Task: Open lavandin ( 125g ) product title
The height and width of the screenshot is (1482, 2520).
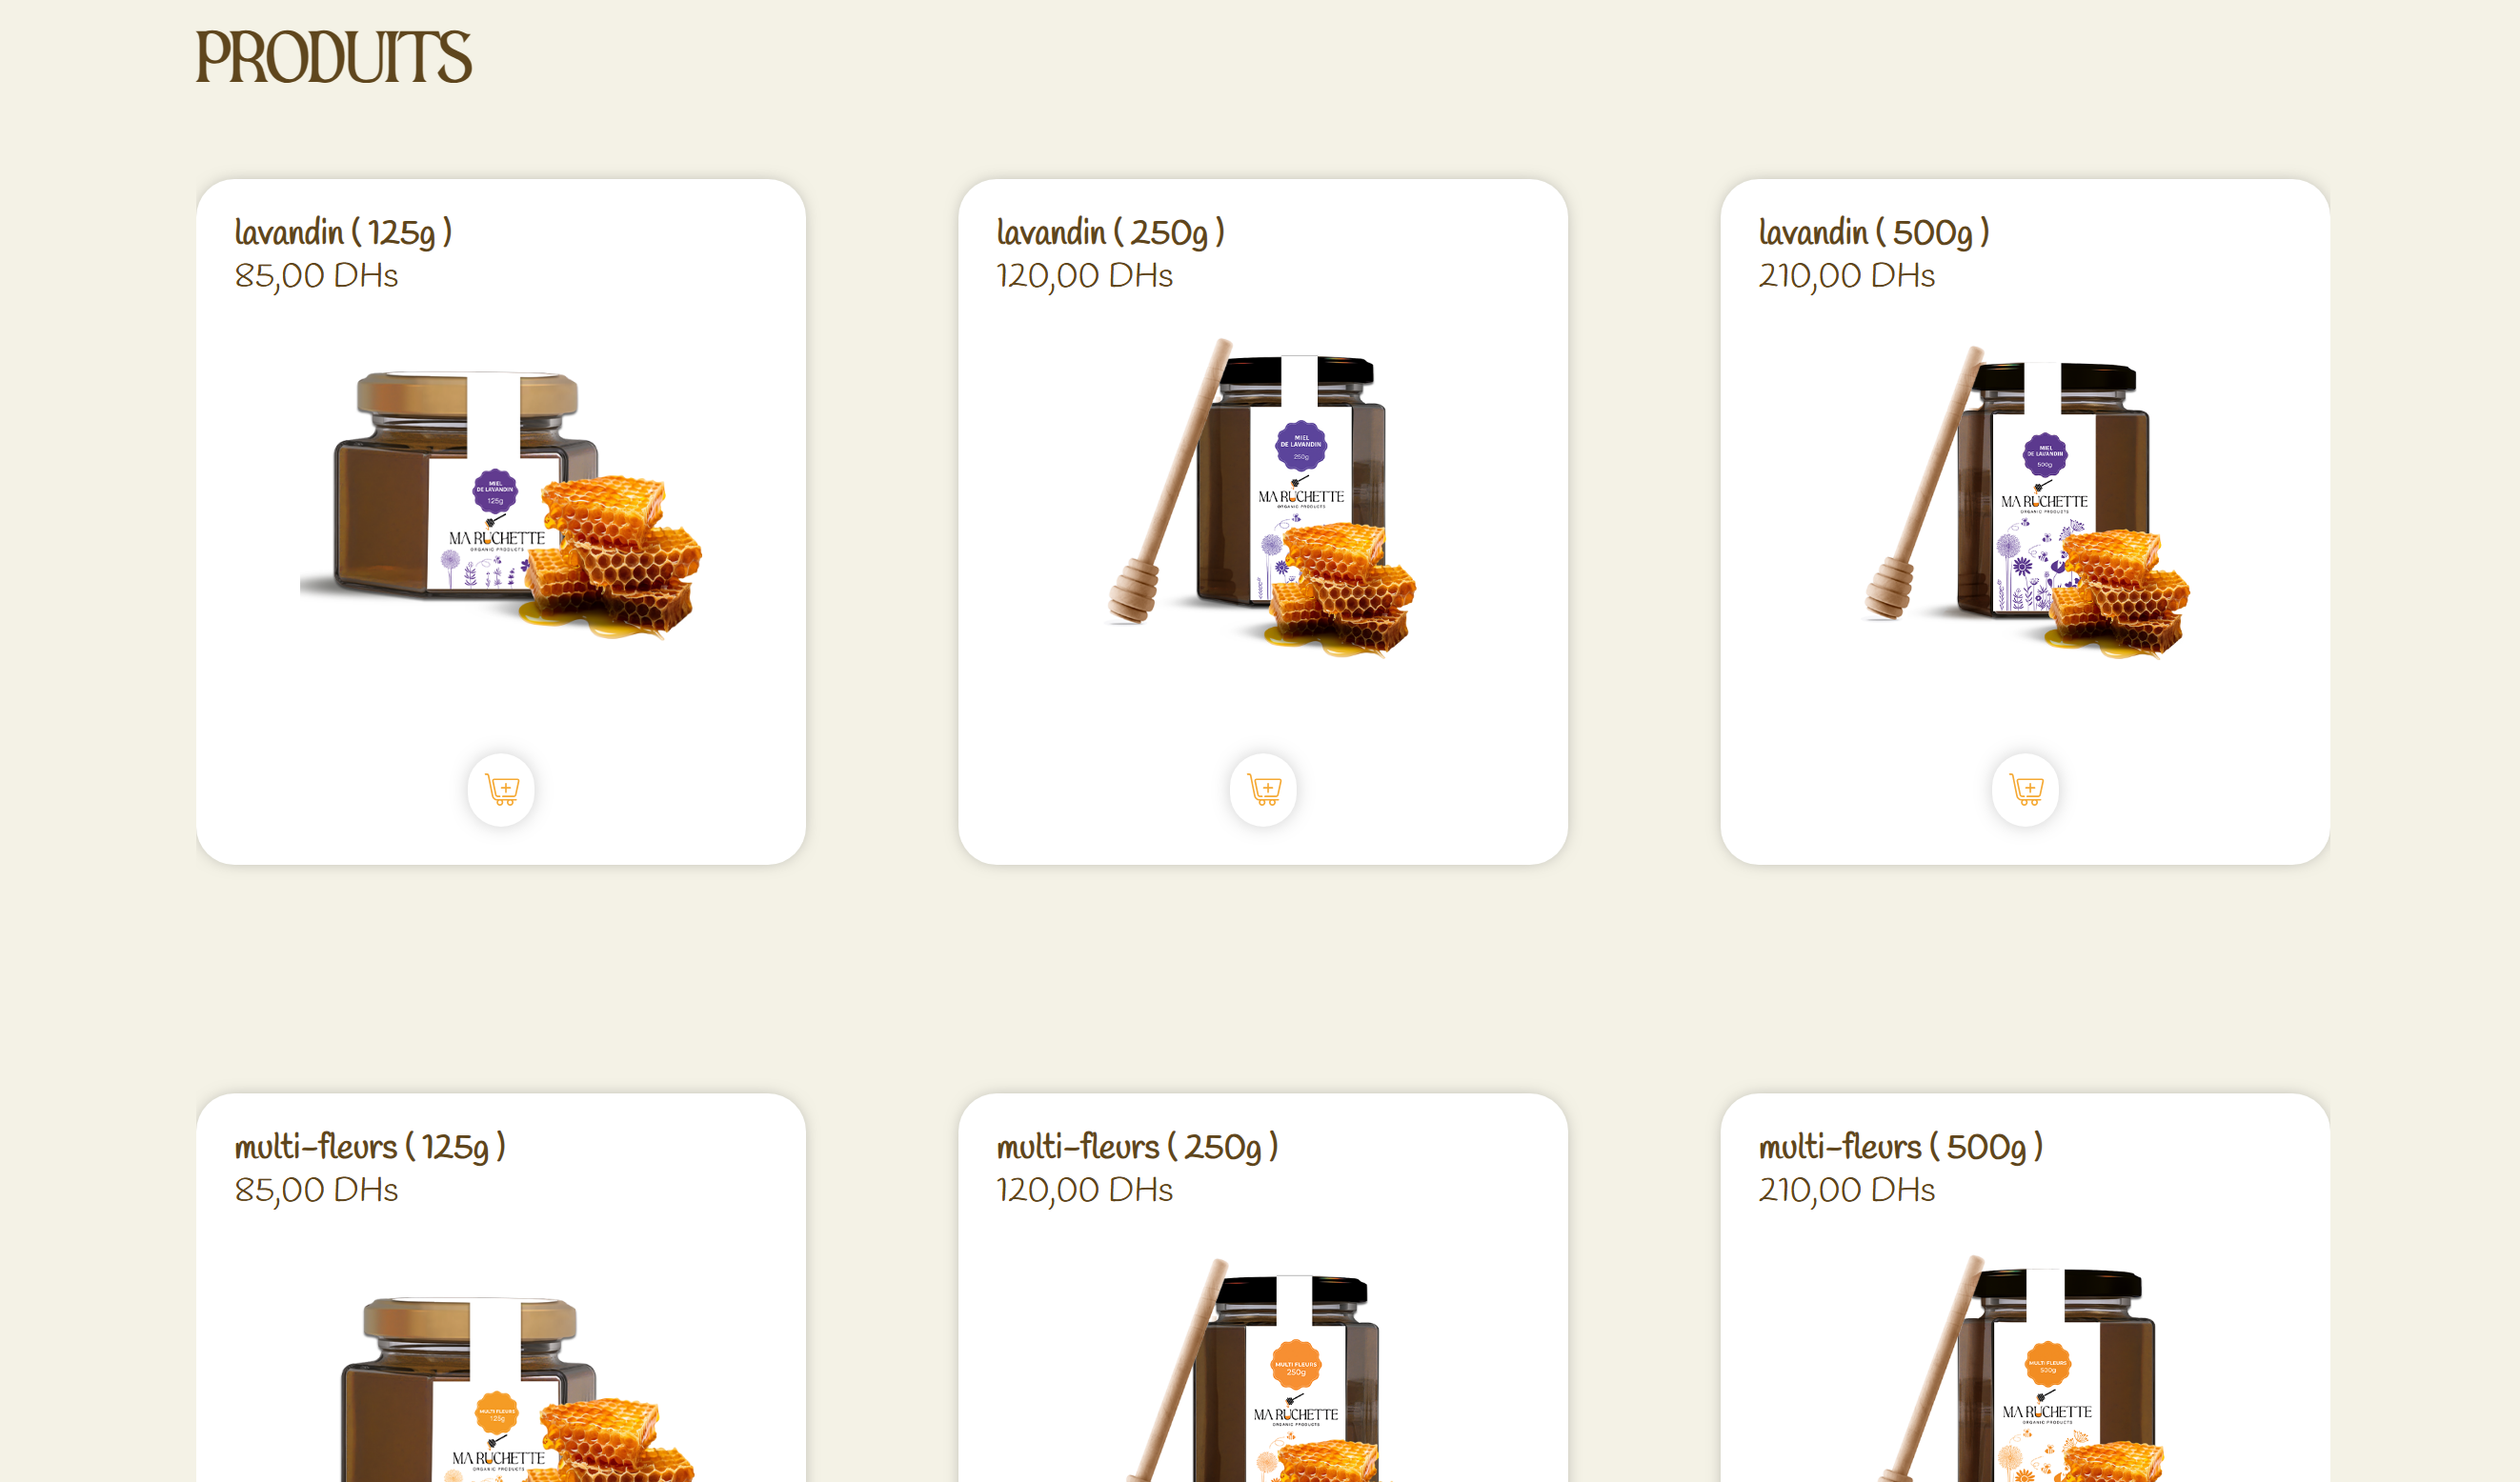Action: point(343,232)
